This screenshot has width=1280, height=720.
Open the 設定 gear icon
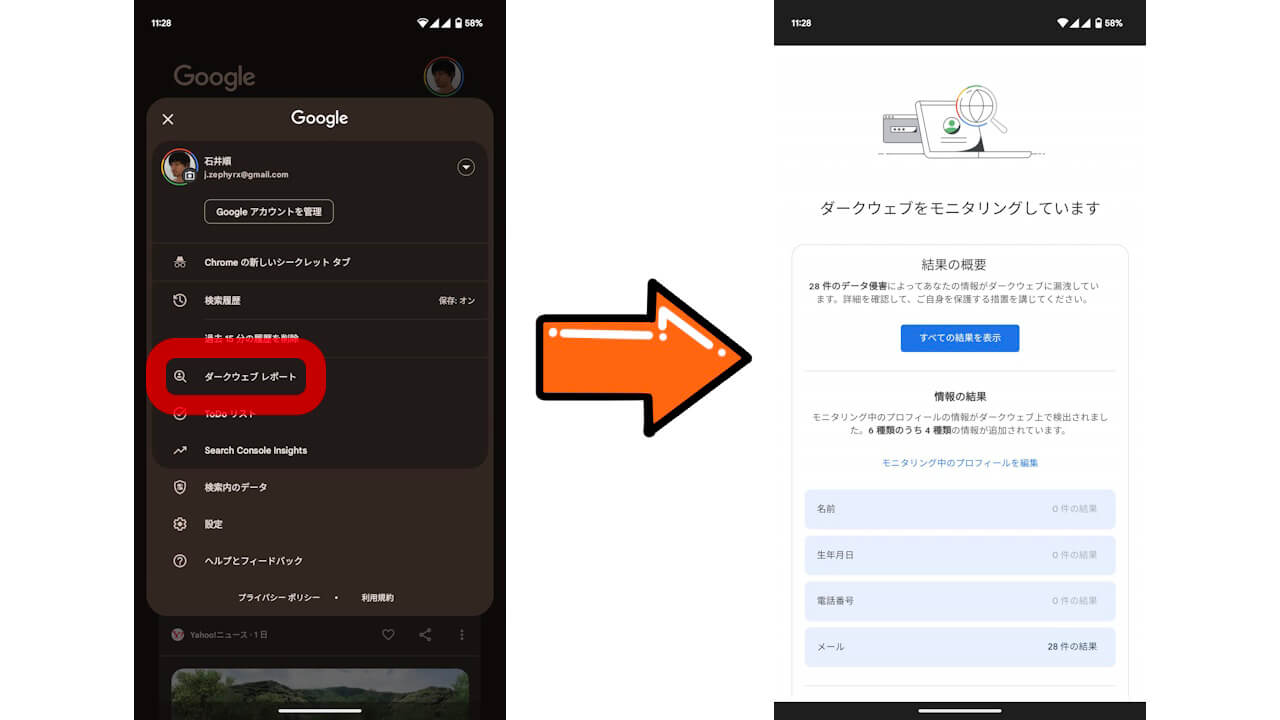coord(178,524)
